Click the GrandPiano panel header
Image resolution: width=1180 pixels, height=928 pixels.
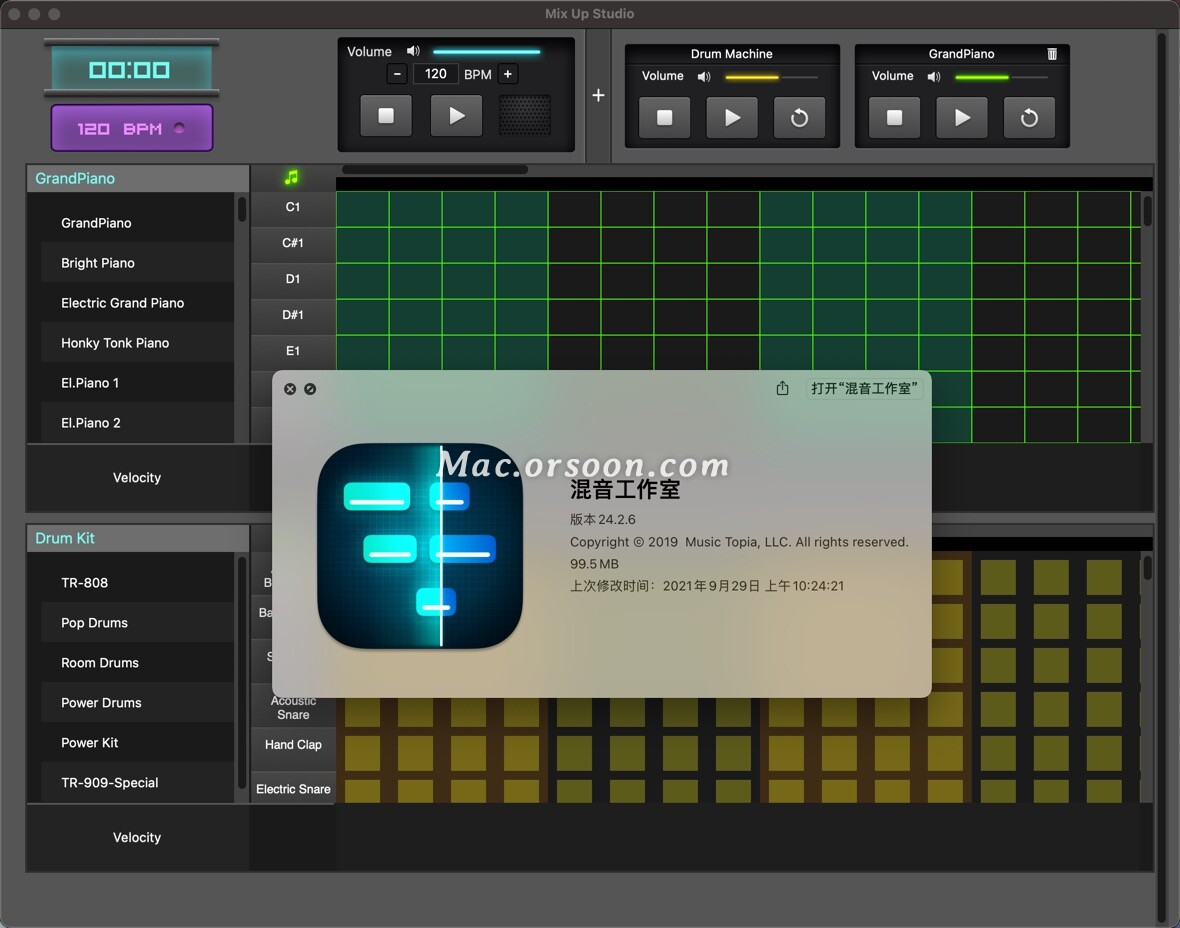[138, 178]
